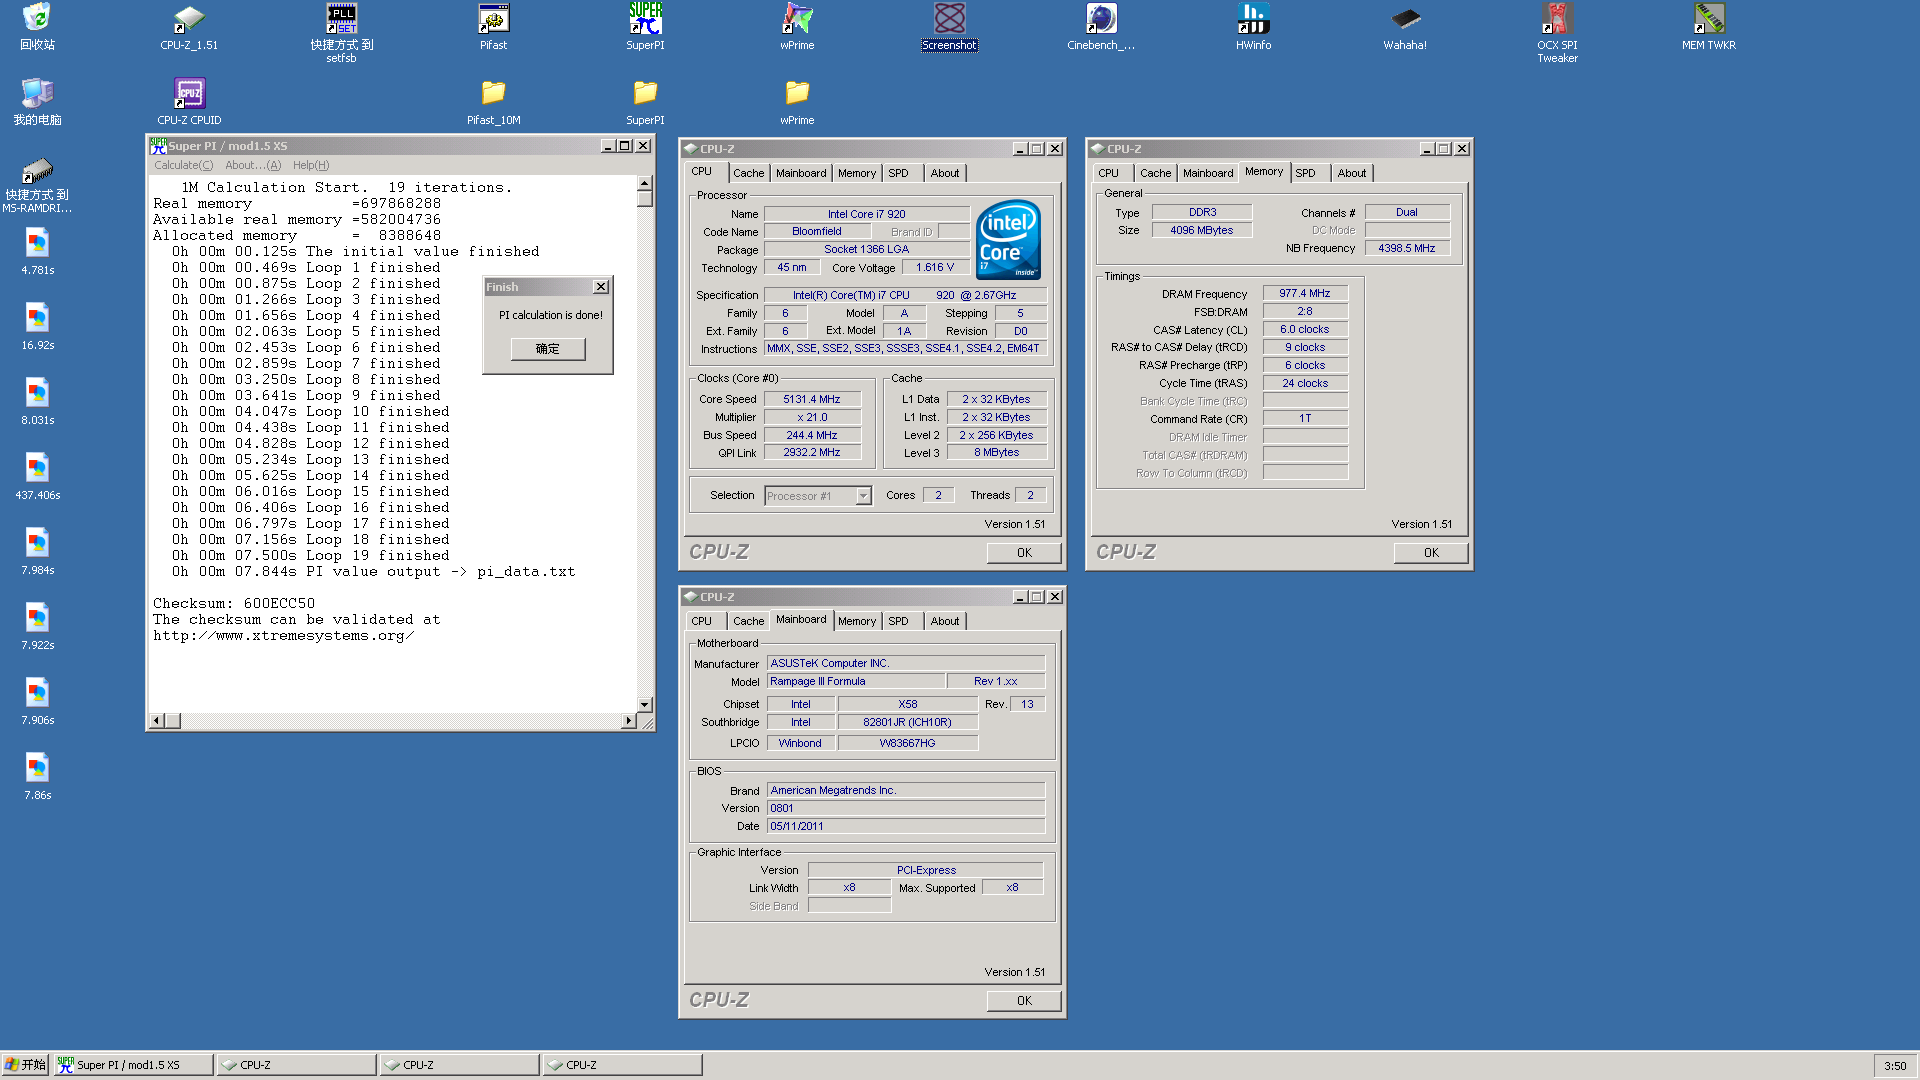Activate the first CPU-Z taskbar button

[x=296, y=1065]
